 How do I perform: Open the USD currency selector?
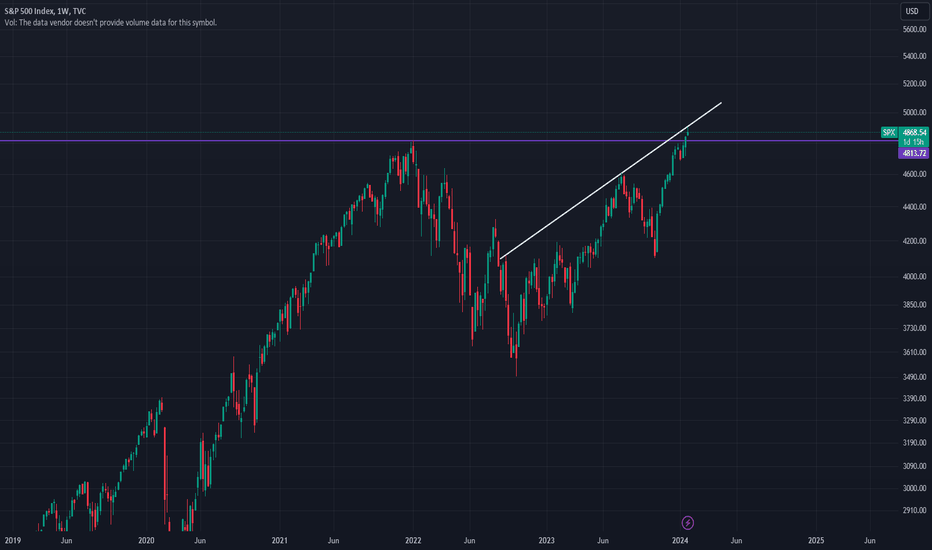(912, 11)
